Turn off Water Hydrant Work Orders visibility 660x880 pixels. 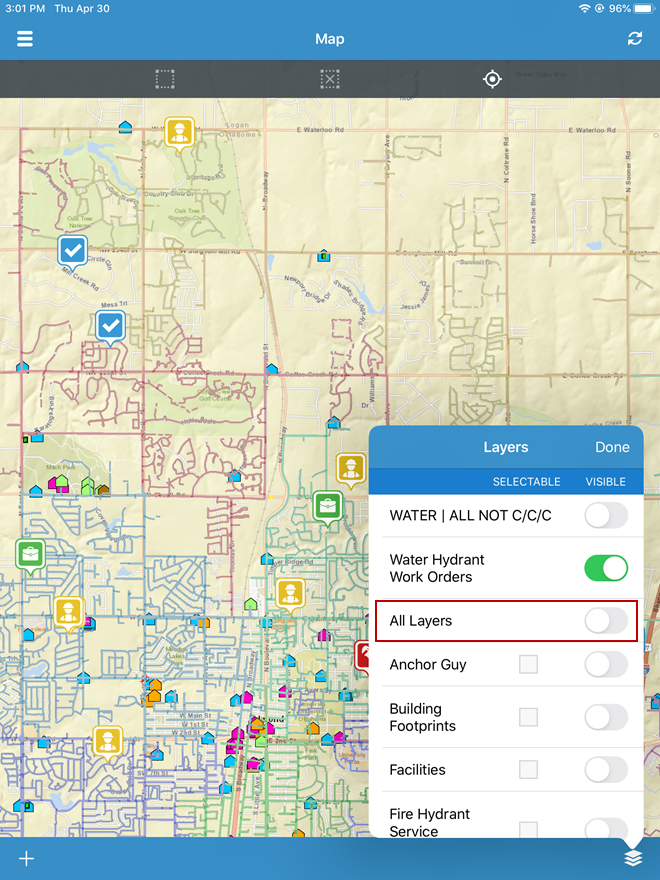click(606, 568)
